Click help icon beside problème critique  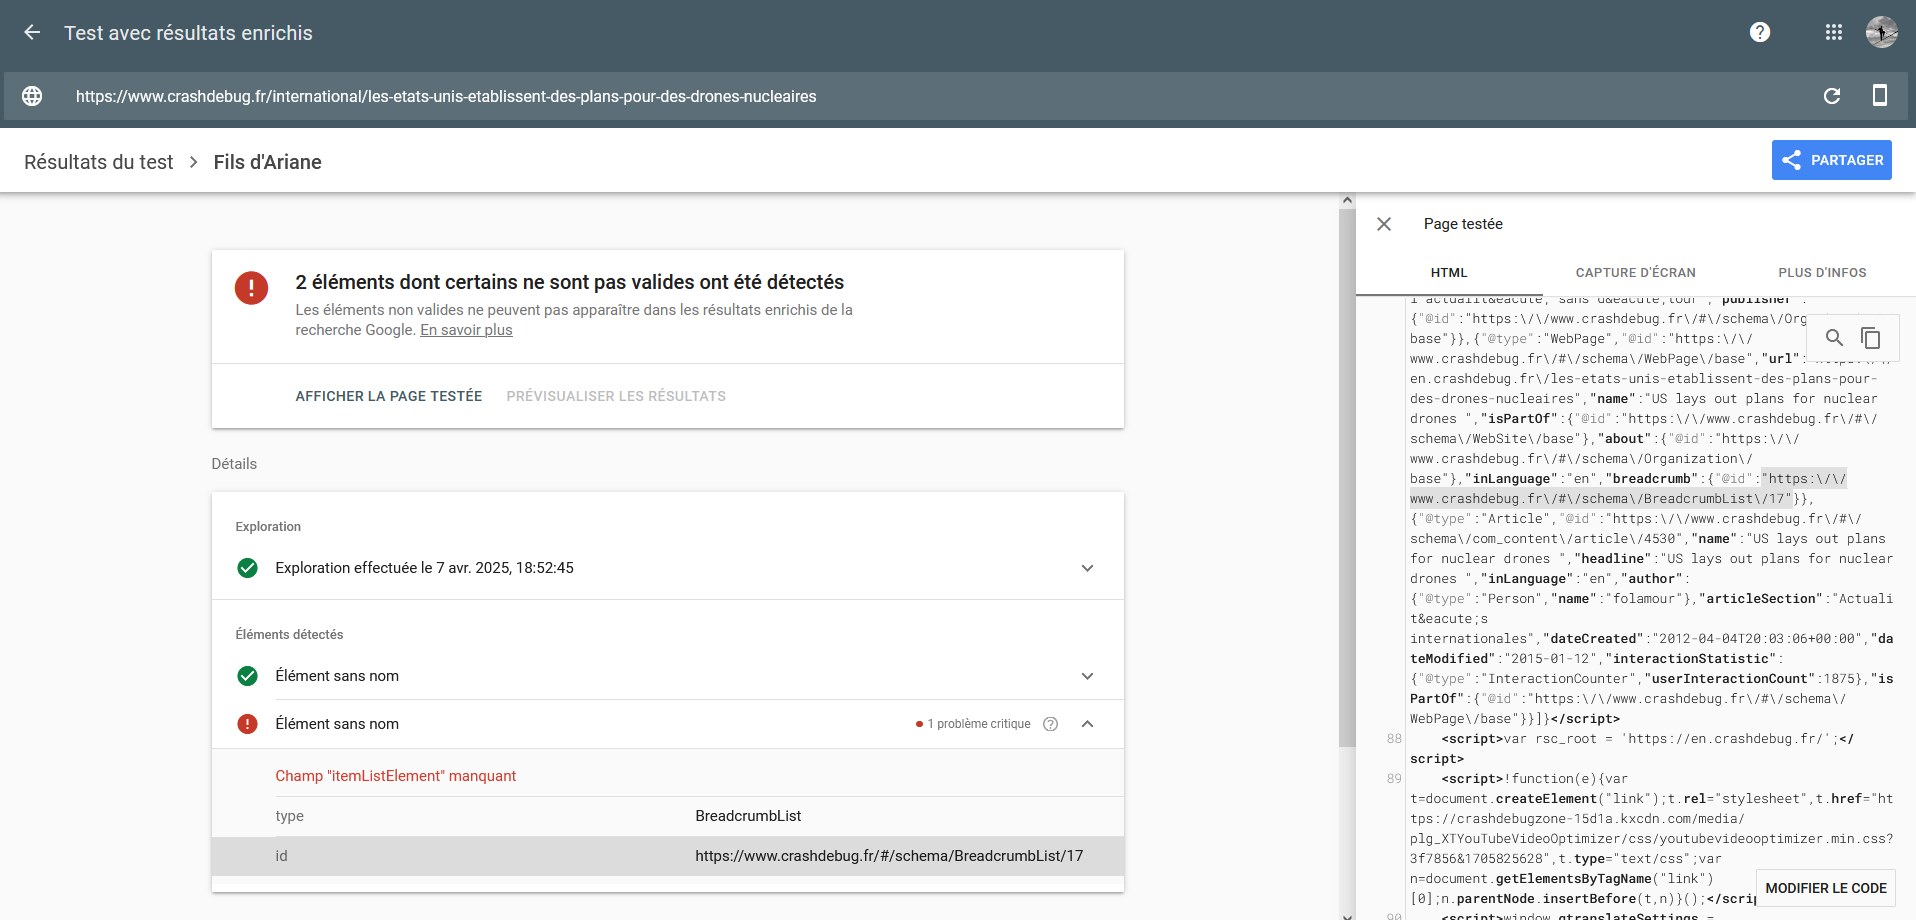click(1050, 724)
